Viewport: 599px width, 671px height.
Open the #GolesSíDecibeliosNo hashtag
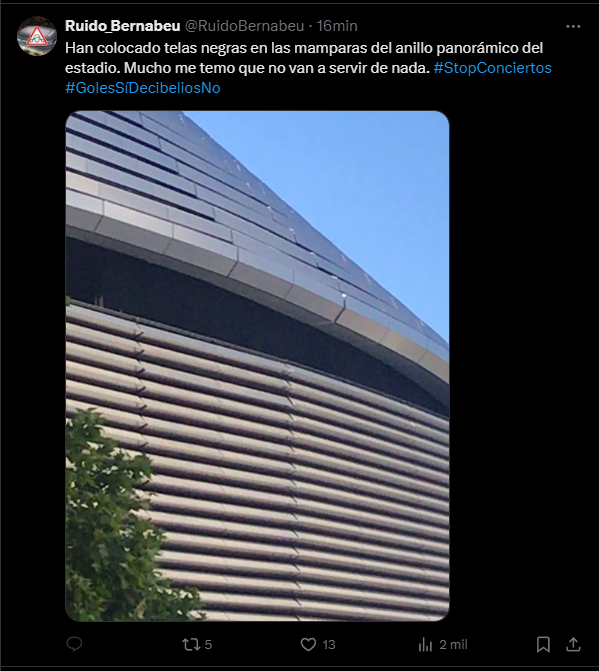143,88
